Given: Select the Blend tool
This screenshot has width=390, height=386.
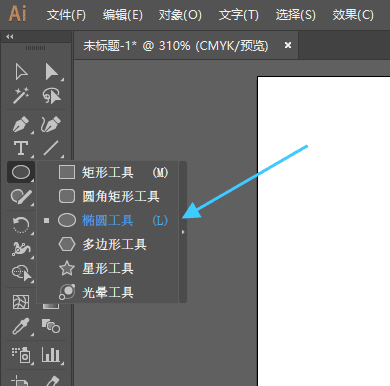Looking at the screenshot, I should (51, 326).
